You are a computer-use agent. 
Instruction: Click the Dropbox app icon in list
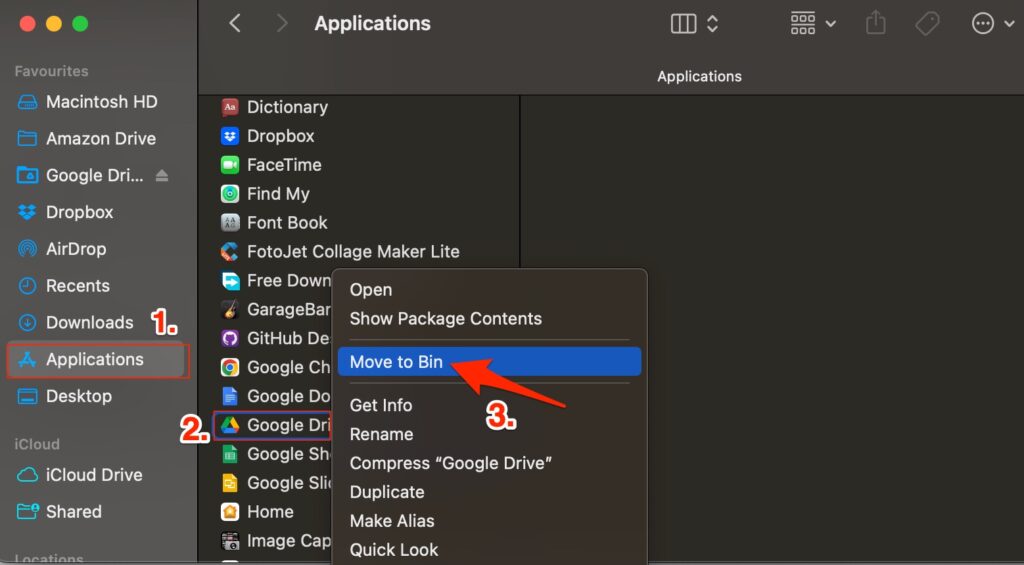[230, 136]
